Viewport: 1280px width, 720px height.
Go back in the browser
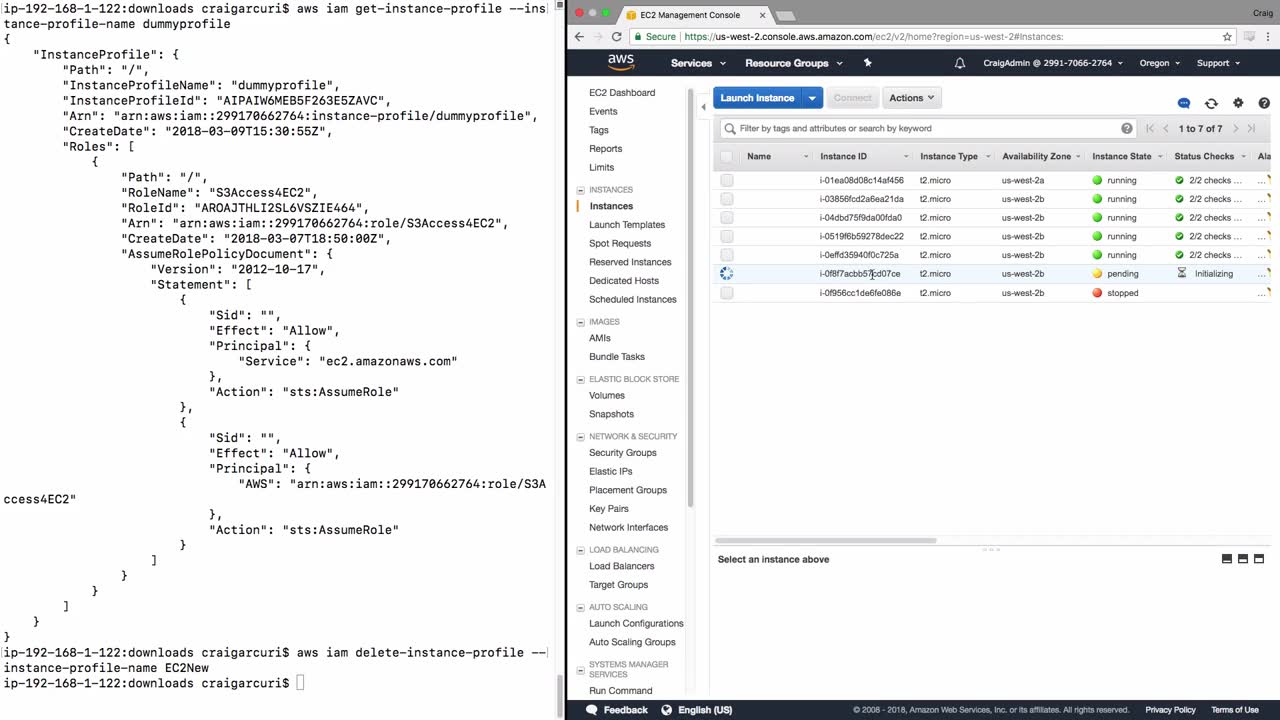579,37
